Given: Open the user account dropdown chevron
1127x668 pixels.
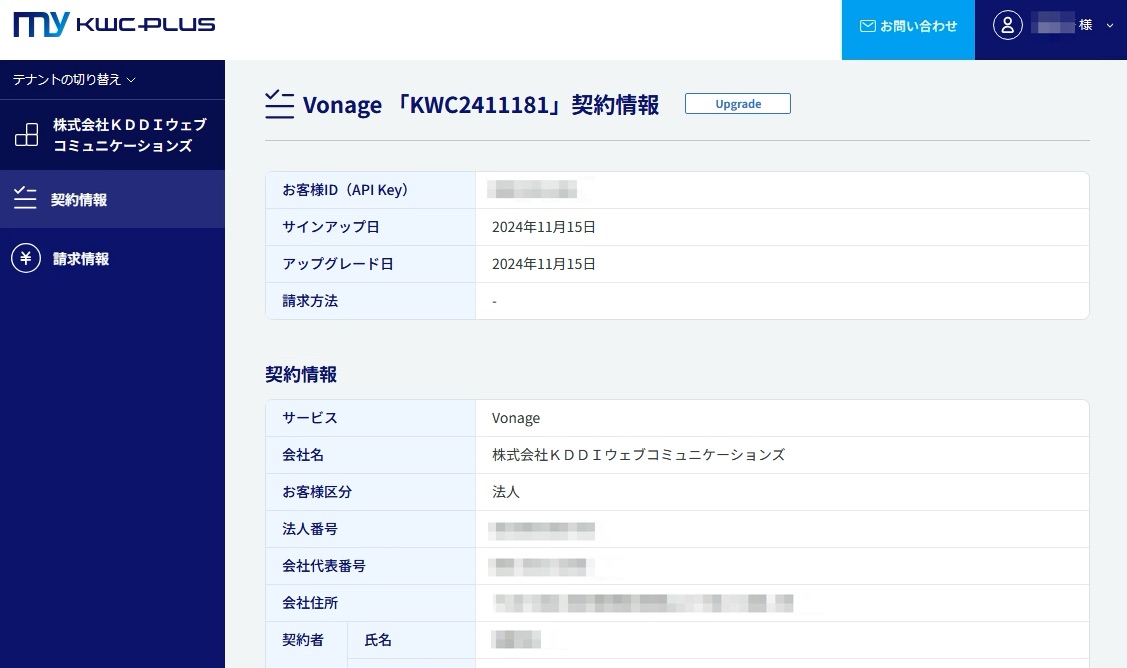Looking at the screenshot, I should point(1110,26).
